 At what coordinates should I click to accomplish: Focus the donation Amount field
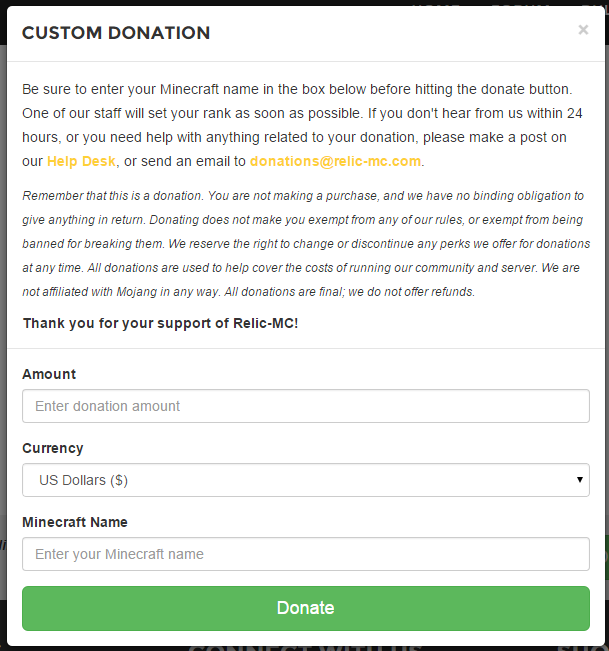click(x=305, y=406)
